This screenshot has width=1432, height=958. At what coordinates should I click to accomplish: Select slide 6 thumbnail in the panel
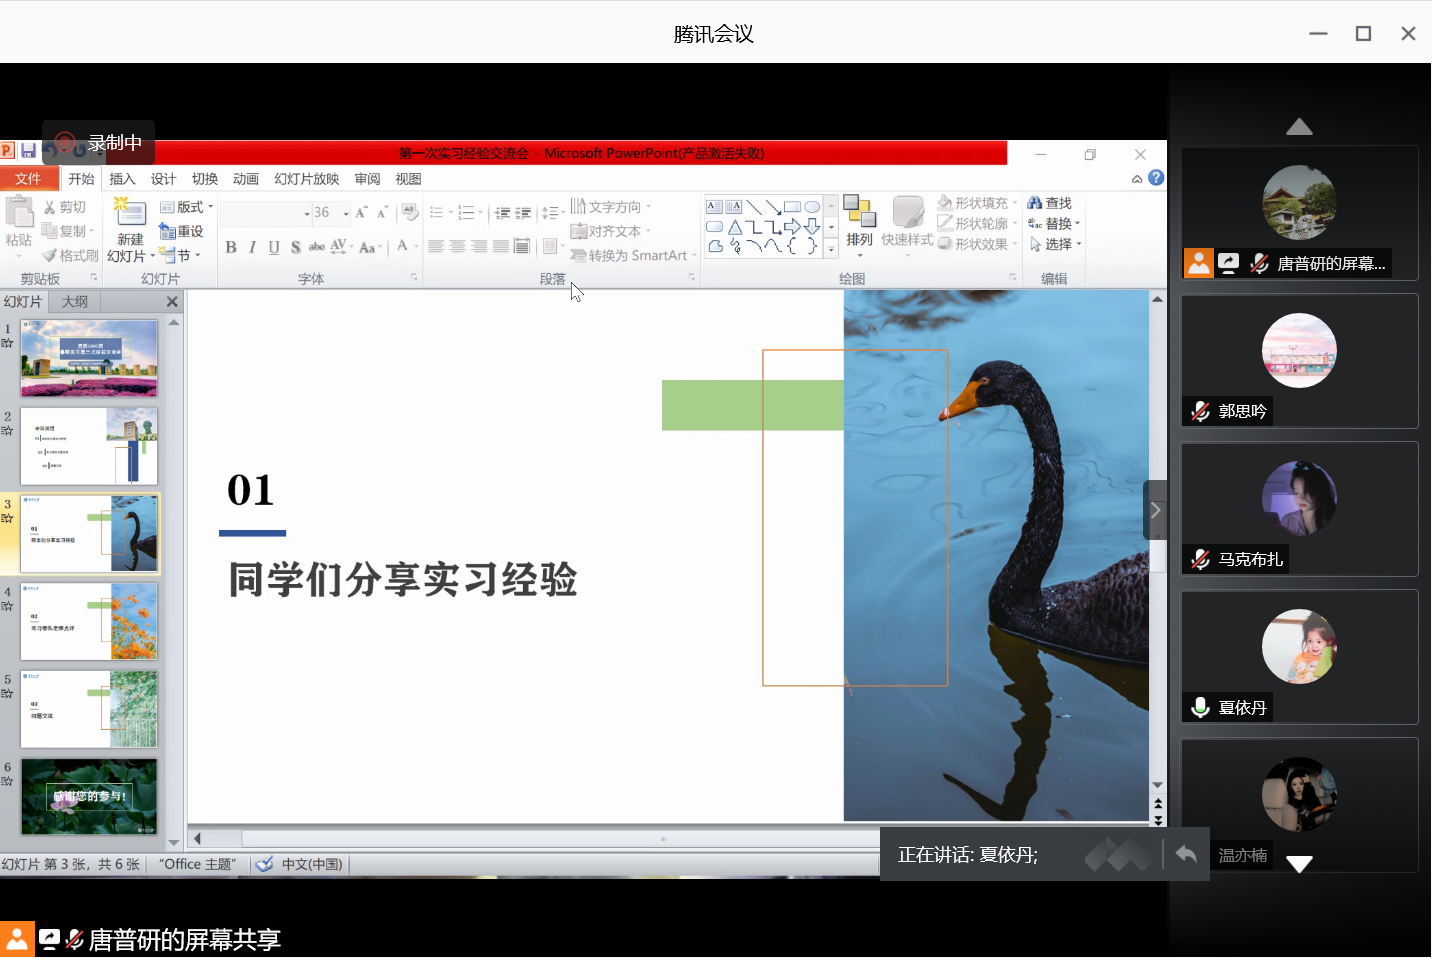point(88,797)
